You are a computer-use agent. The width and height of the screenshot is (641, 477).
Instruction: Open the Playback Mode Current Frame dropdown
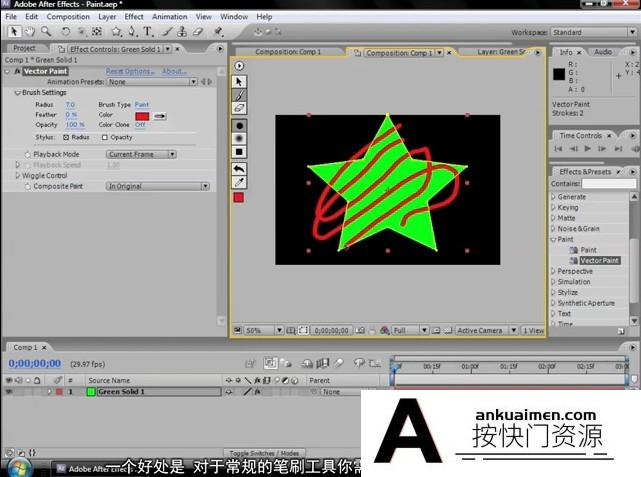click(x=141, y=155)
